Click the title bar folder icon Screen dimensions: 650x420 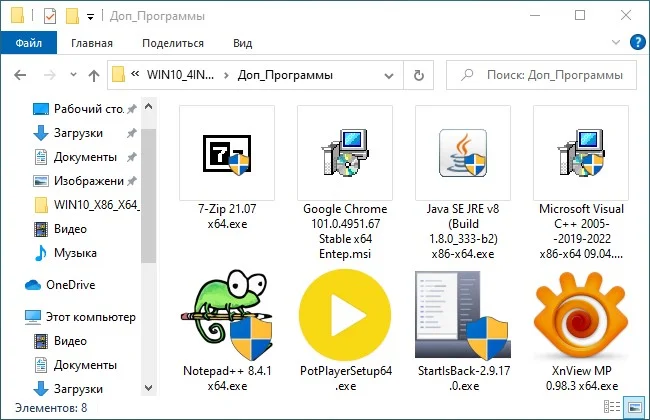pos(17,16)
